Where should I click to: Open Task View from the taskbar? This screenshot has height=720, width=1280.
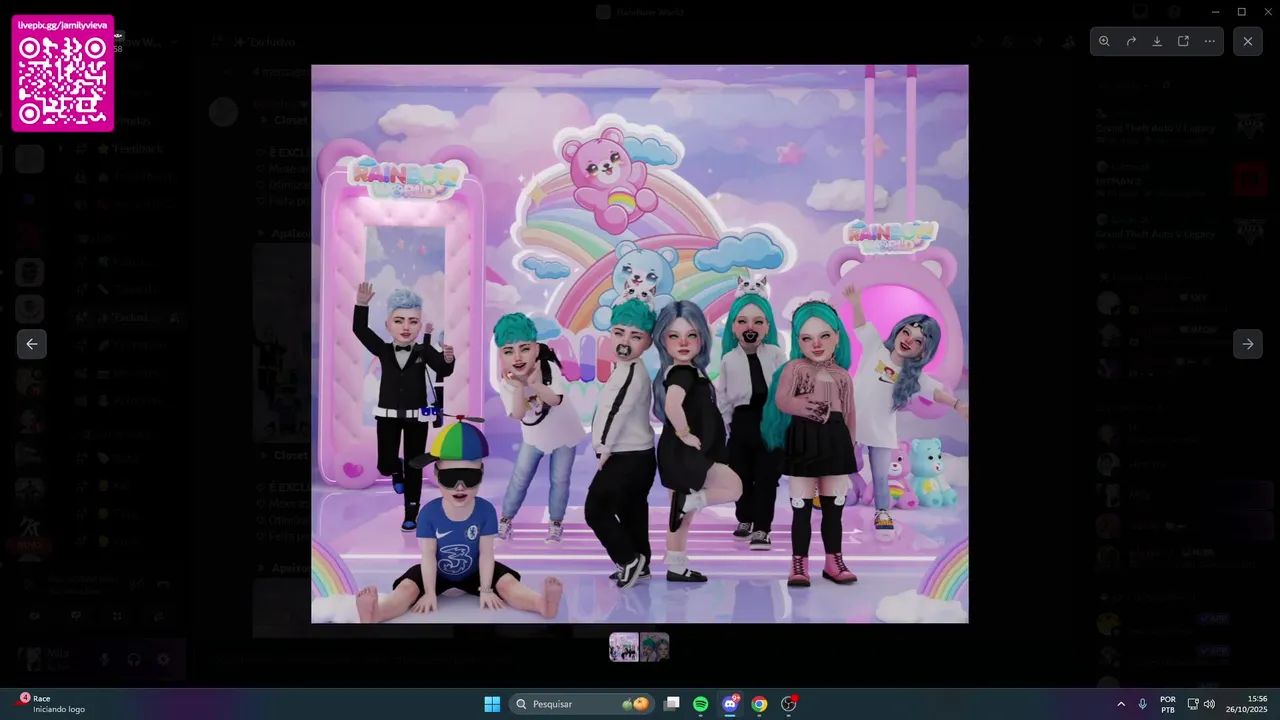point(673,704)
